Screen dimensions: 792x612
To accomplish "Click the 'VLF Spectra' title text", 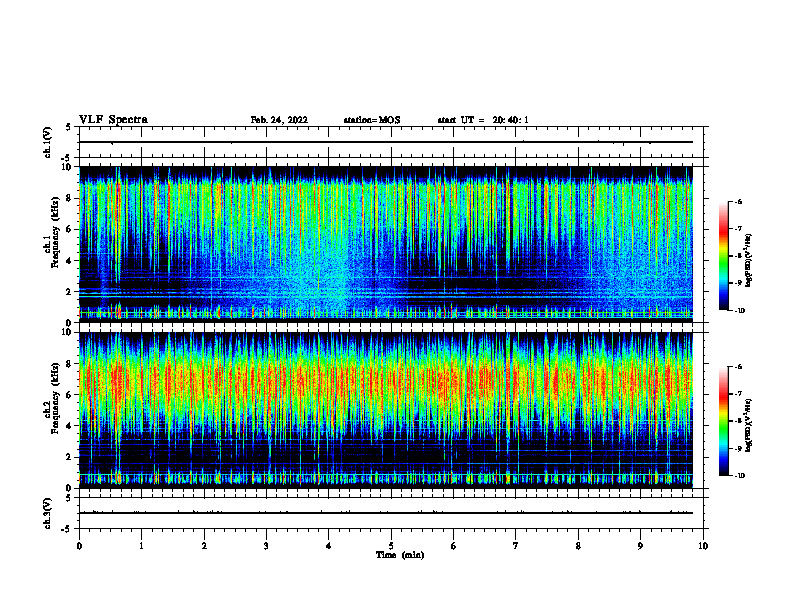I will click(113, 120).
